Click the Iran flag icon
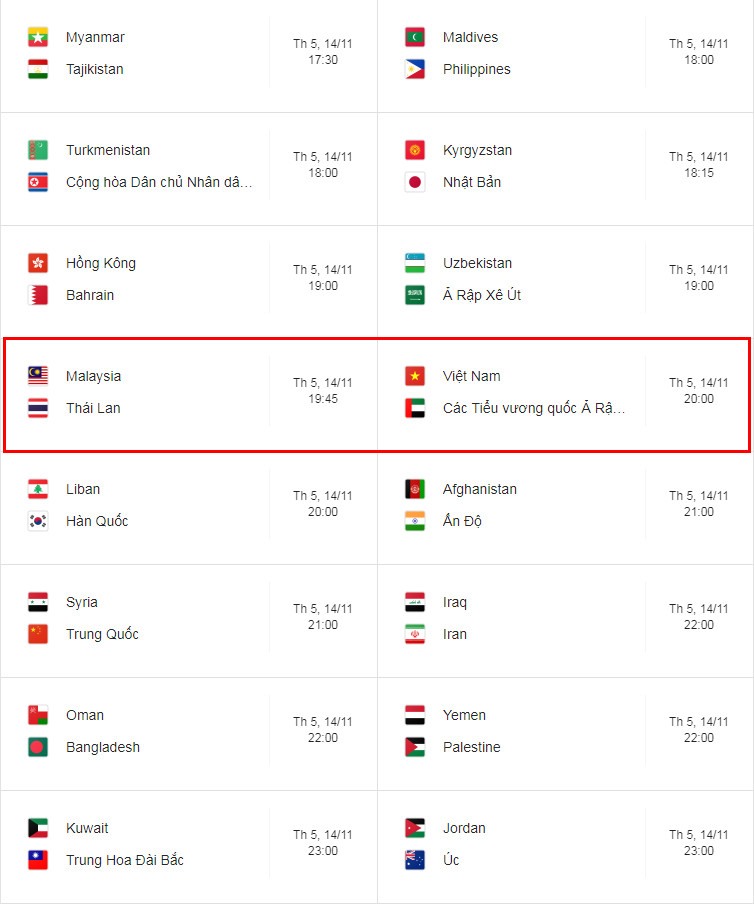Image resolution: width=754 pixels, height=904 pixels. [x=415, y=634]
